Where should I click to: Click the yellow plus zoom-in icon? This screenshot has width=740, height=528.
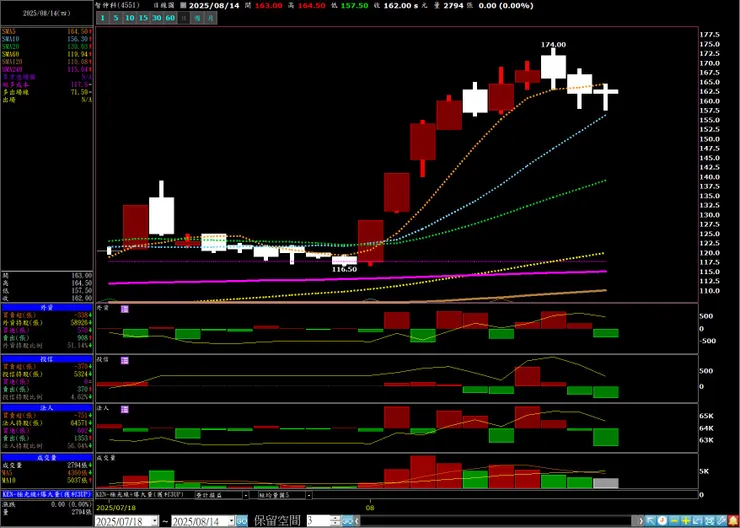tap(686, 521)
